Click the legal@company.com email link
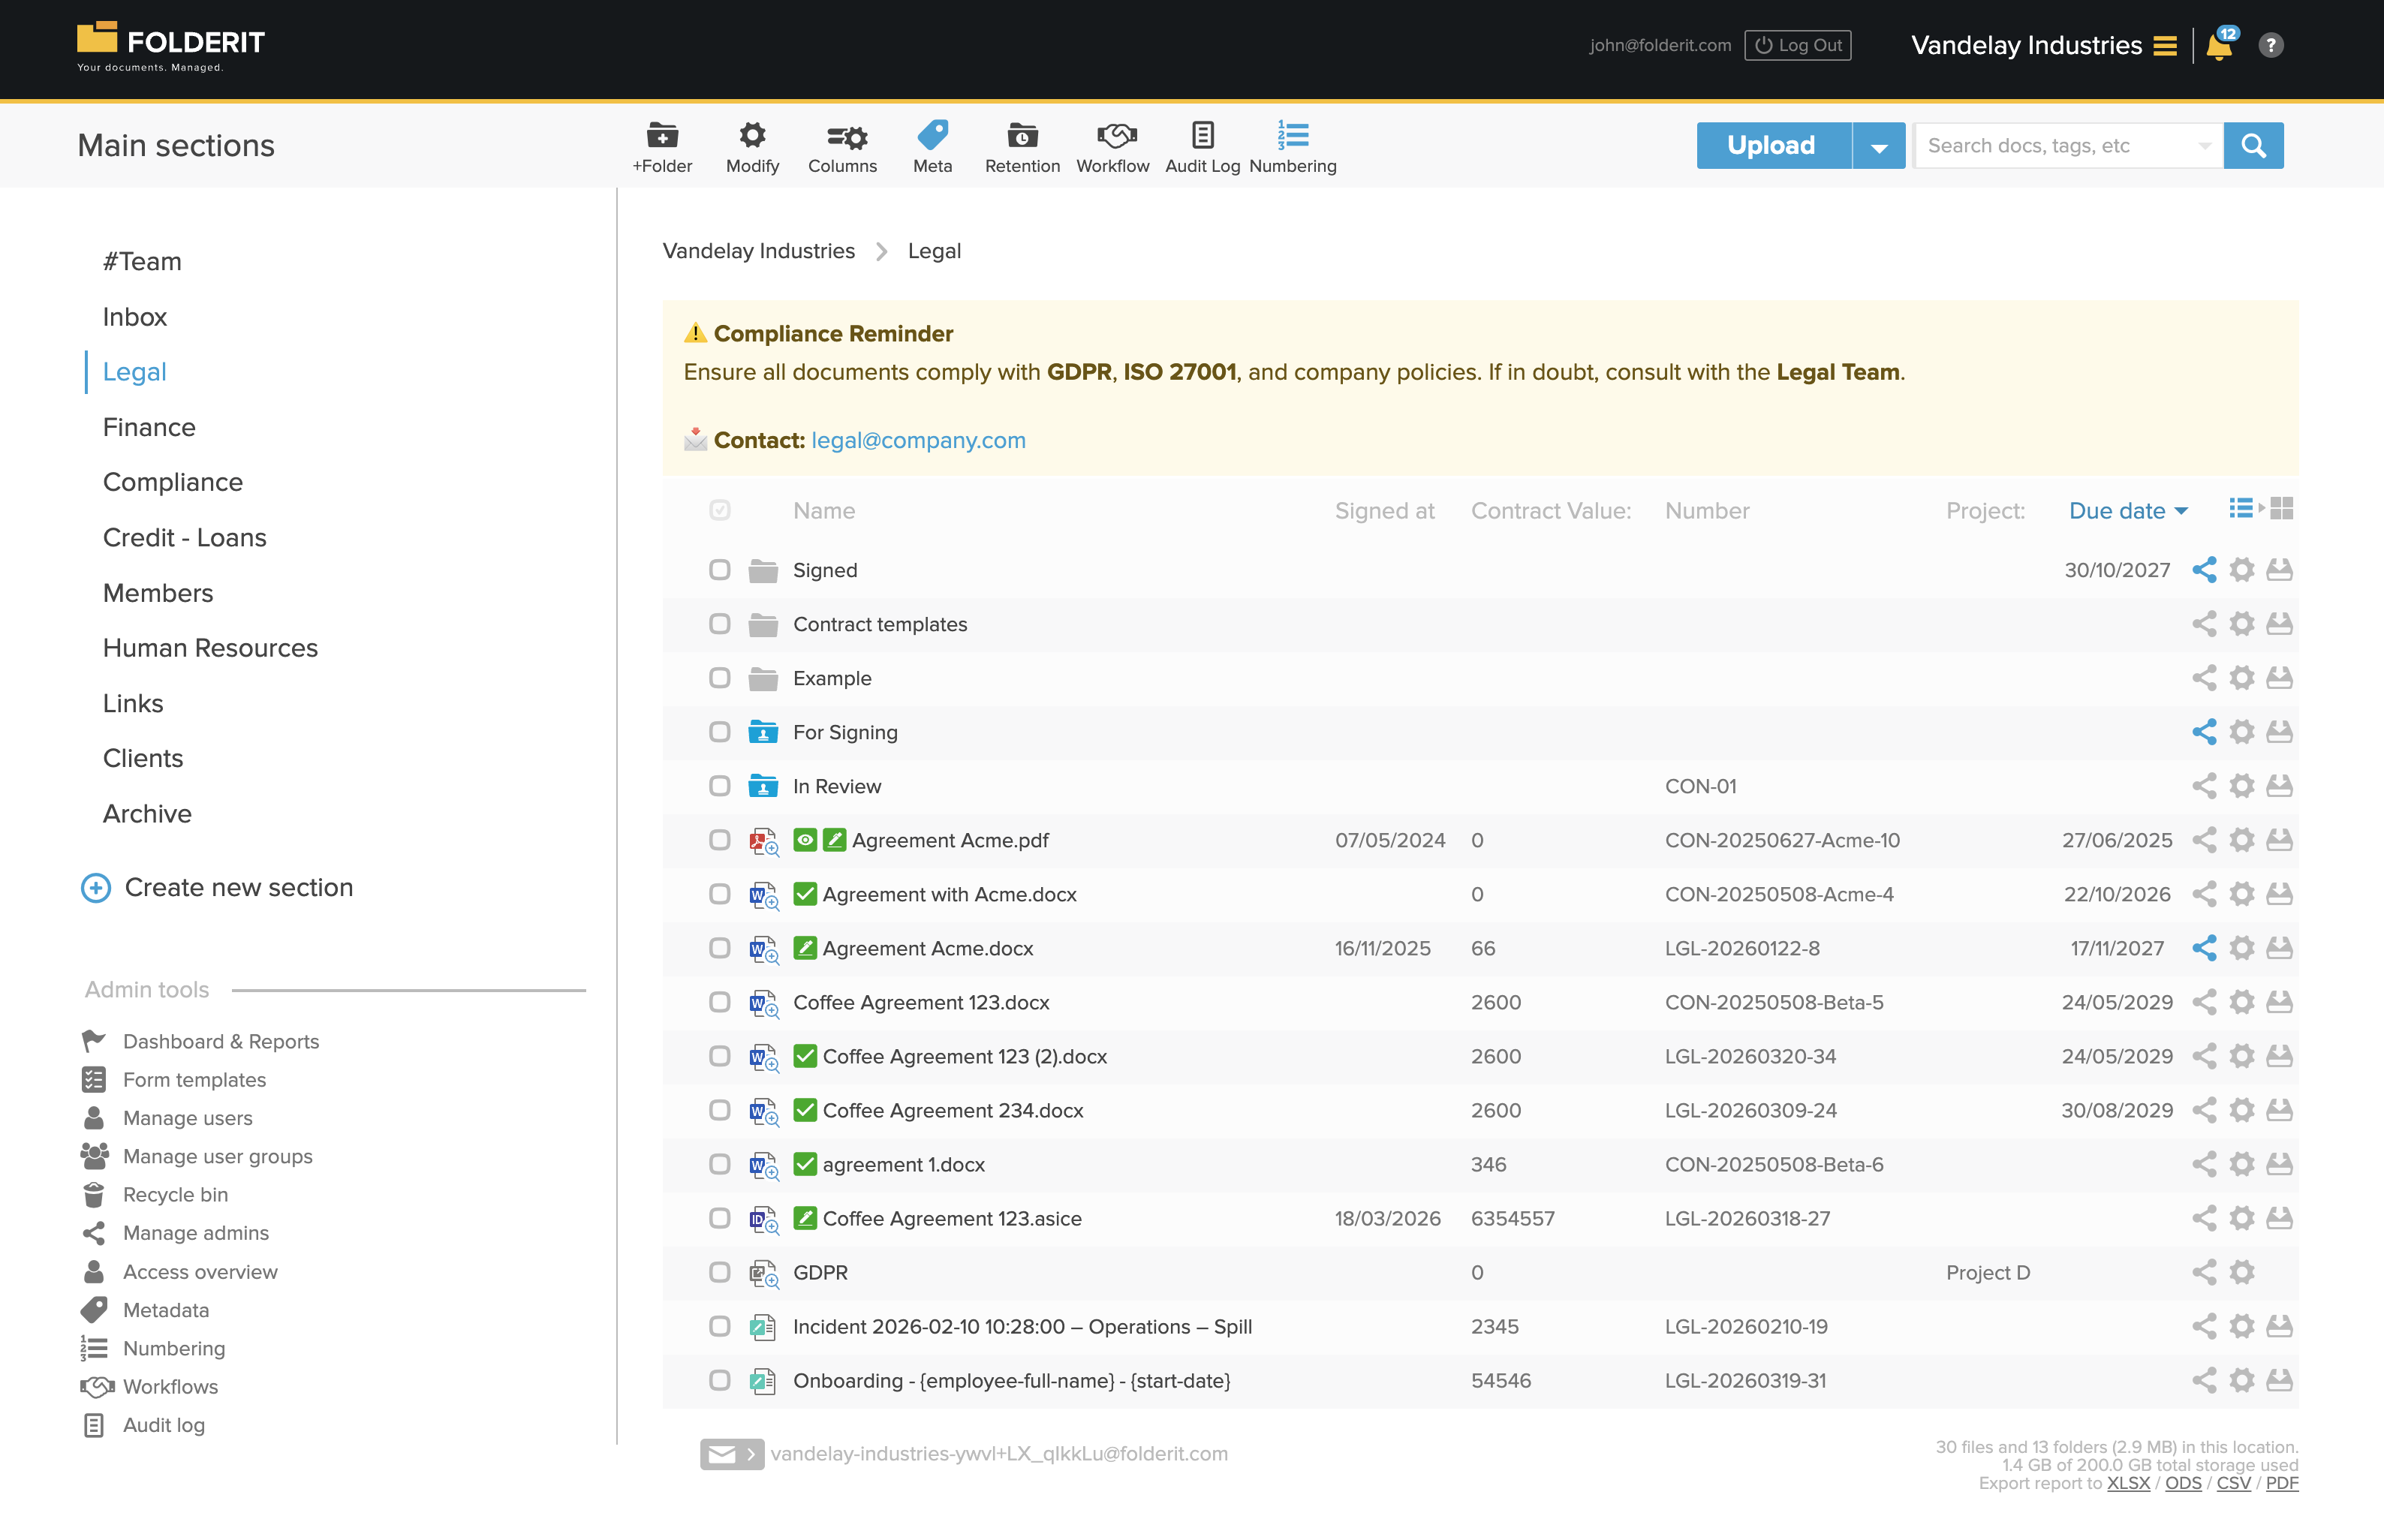 [x=918, y=440]
